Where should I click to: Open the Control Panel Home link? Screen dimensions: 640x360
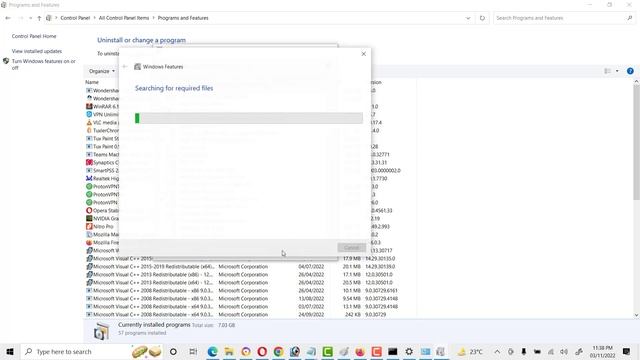click(34, 36)
